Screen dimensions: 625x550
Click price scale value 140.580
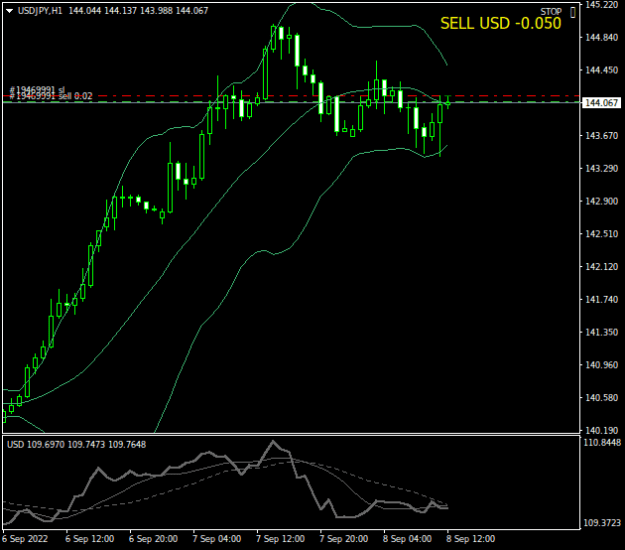[601, 397]
